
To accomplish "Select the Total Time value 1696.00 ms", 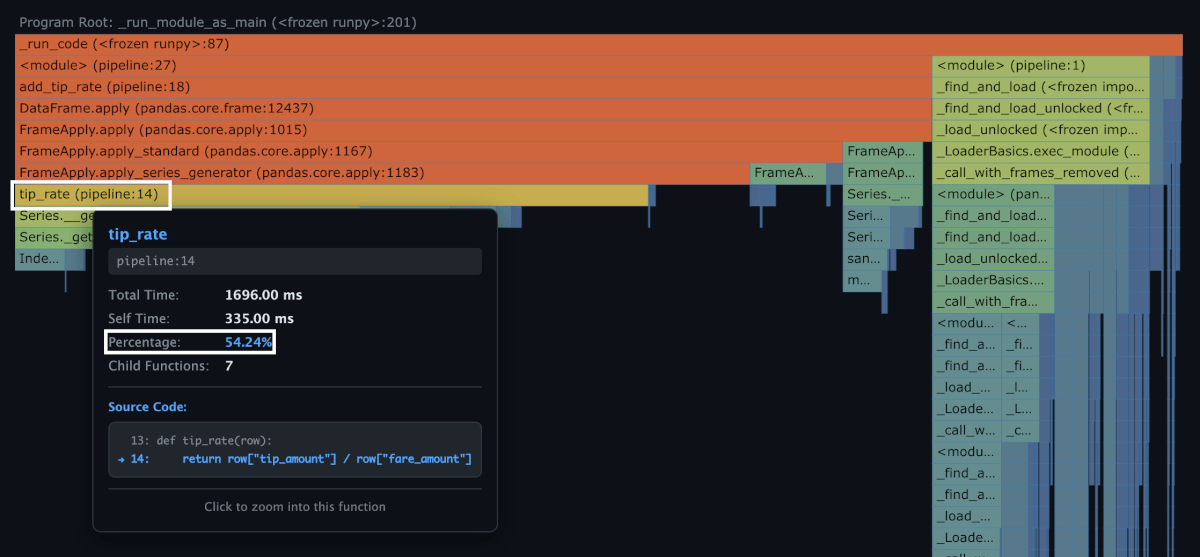I will [x=263, y=295].
